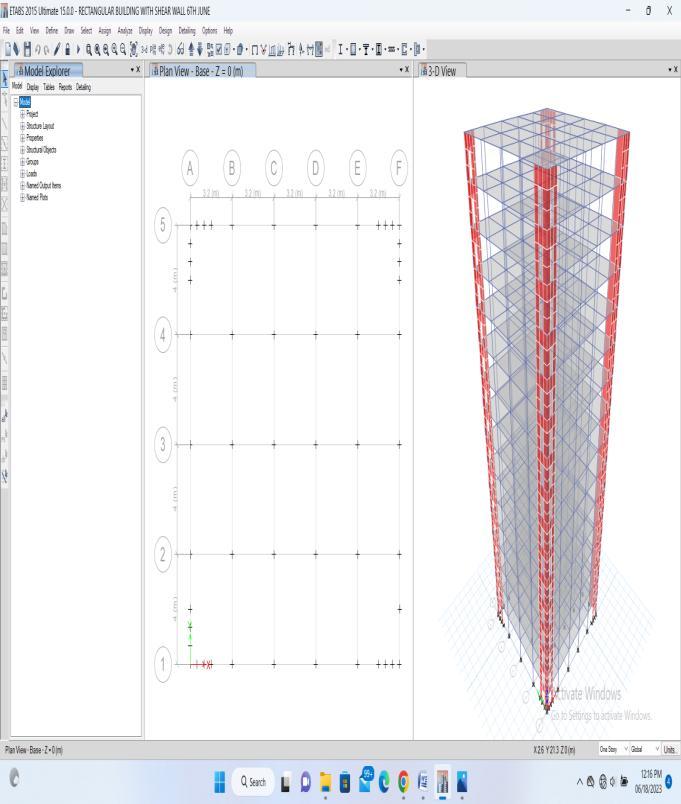
Task: Open the Global coordinate system dropdown
Action: point(645,749)
